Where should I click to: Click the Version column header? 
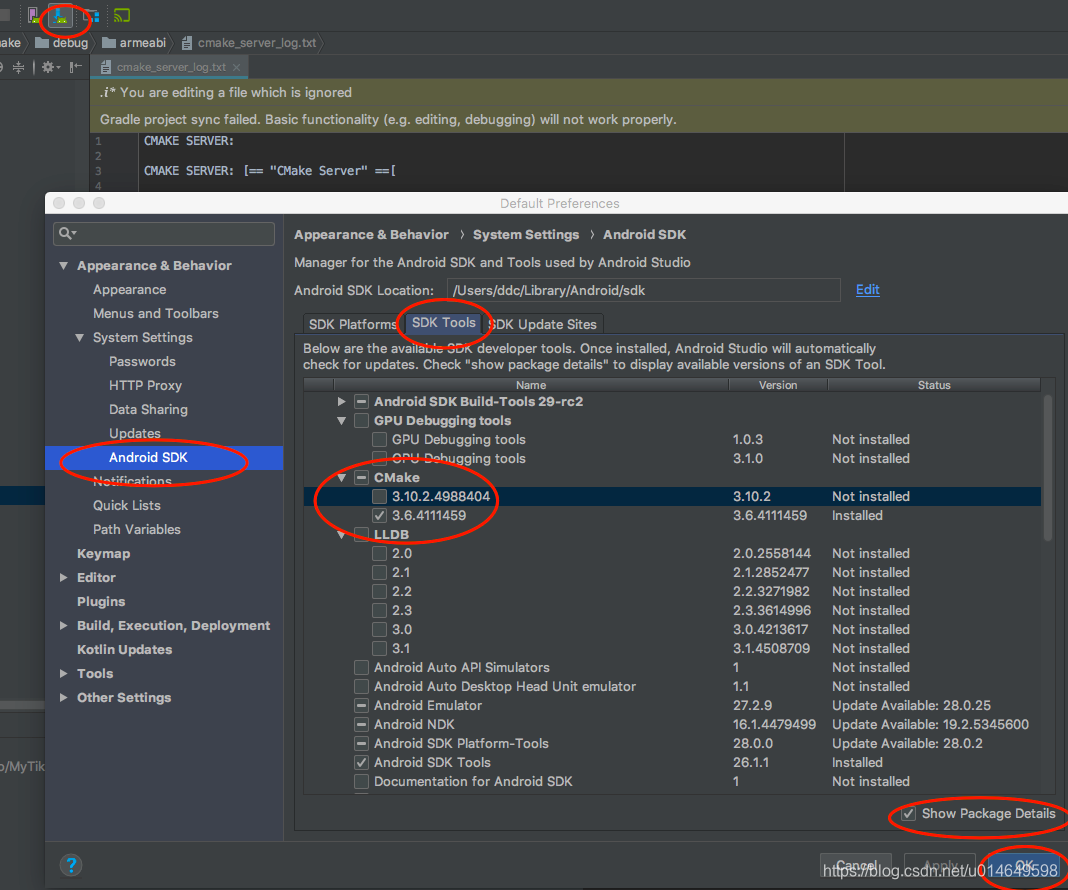click(x=778, y=385)
